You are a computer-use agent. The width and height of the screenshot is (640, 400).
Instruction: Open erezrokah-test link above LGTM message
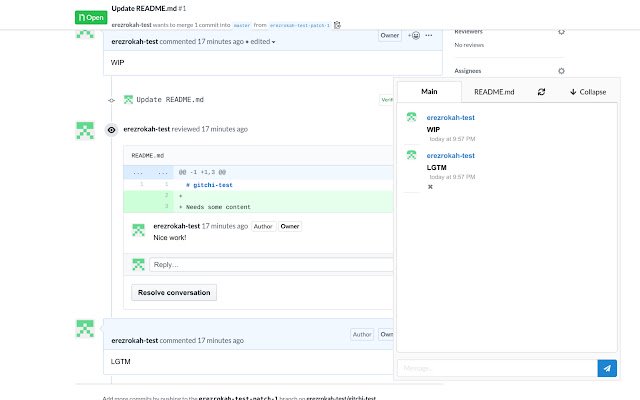tap(450, 156)
